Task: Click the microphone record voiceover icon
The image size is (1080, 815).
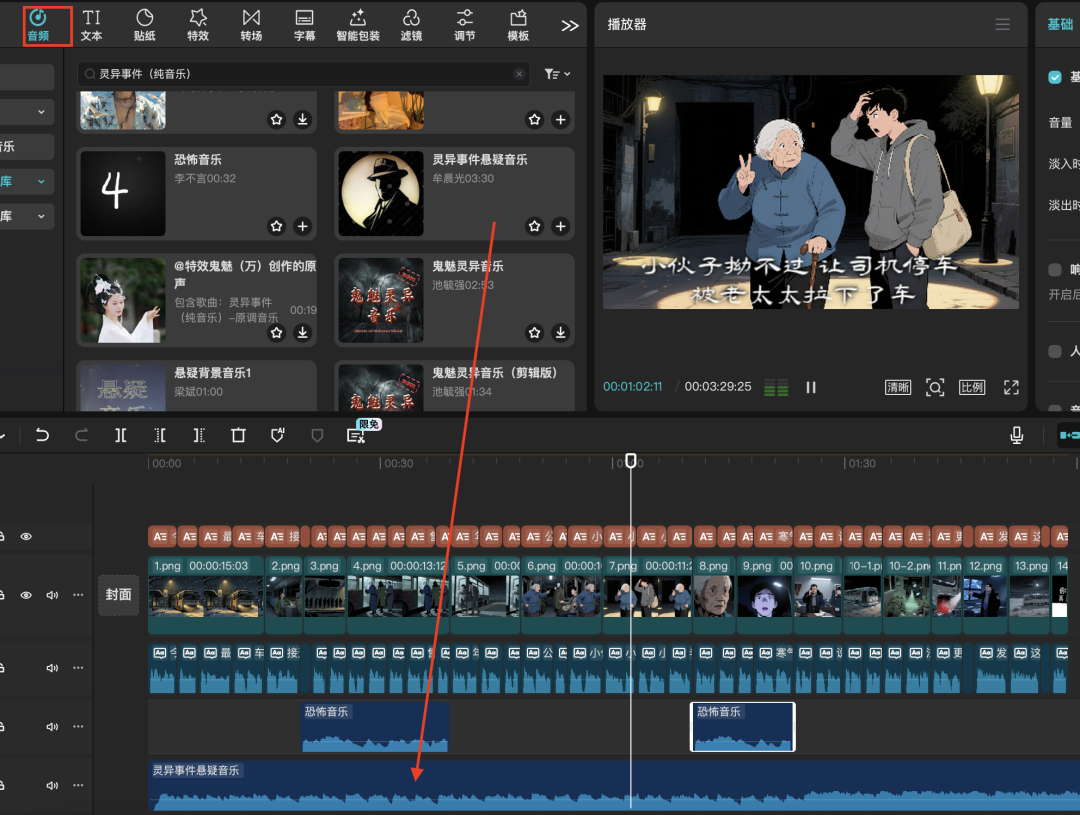Action: click(x=1016, y=435)
